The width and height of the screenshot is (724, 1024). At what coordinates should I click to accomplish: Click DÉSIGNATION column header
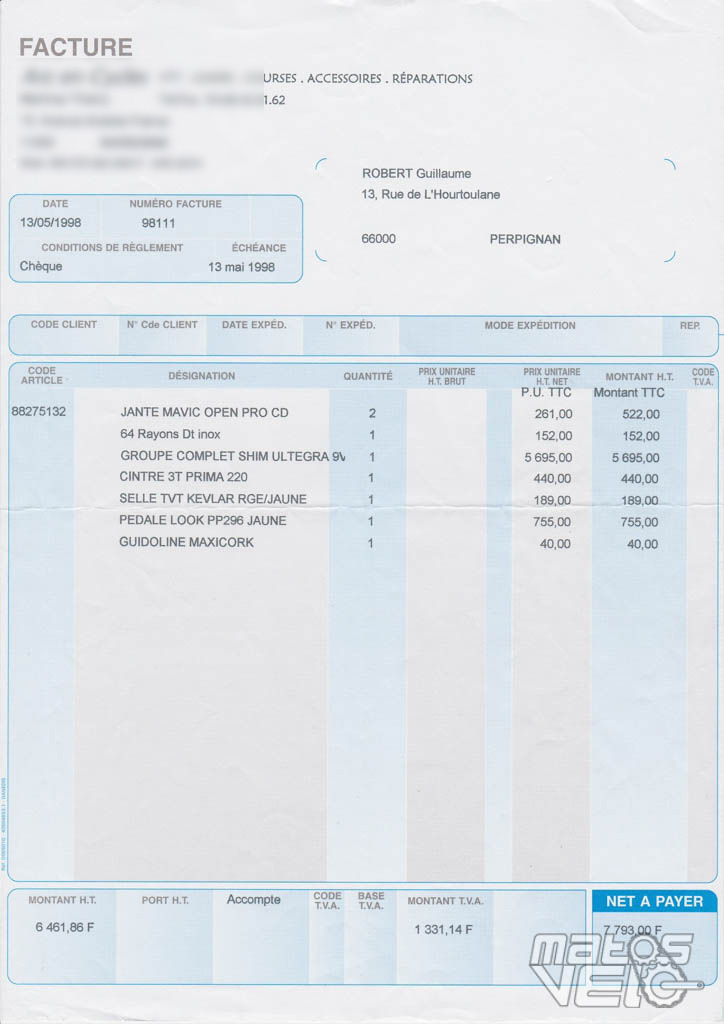[x=202, y=376]
